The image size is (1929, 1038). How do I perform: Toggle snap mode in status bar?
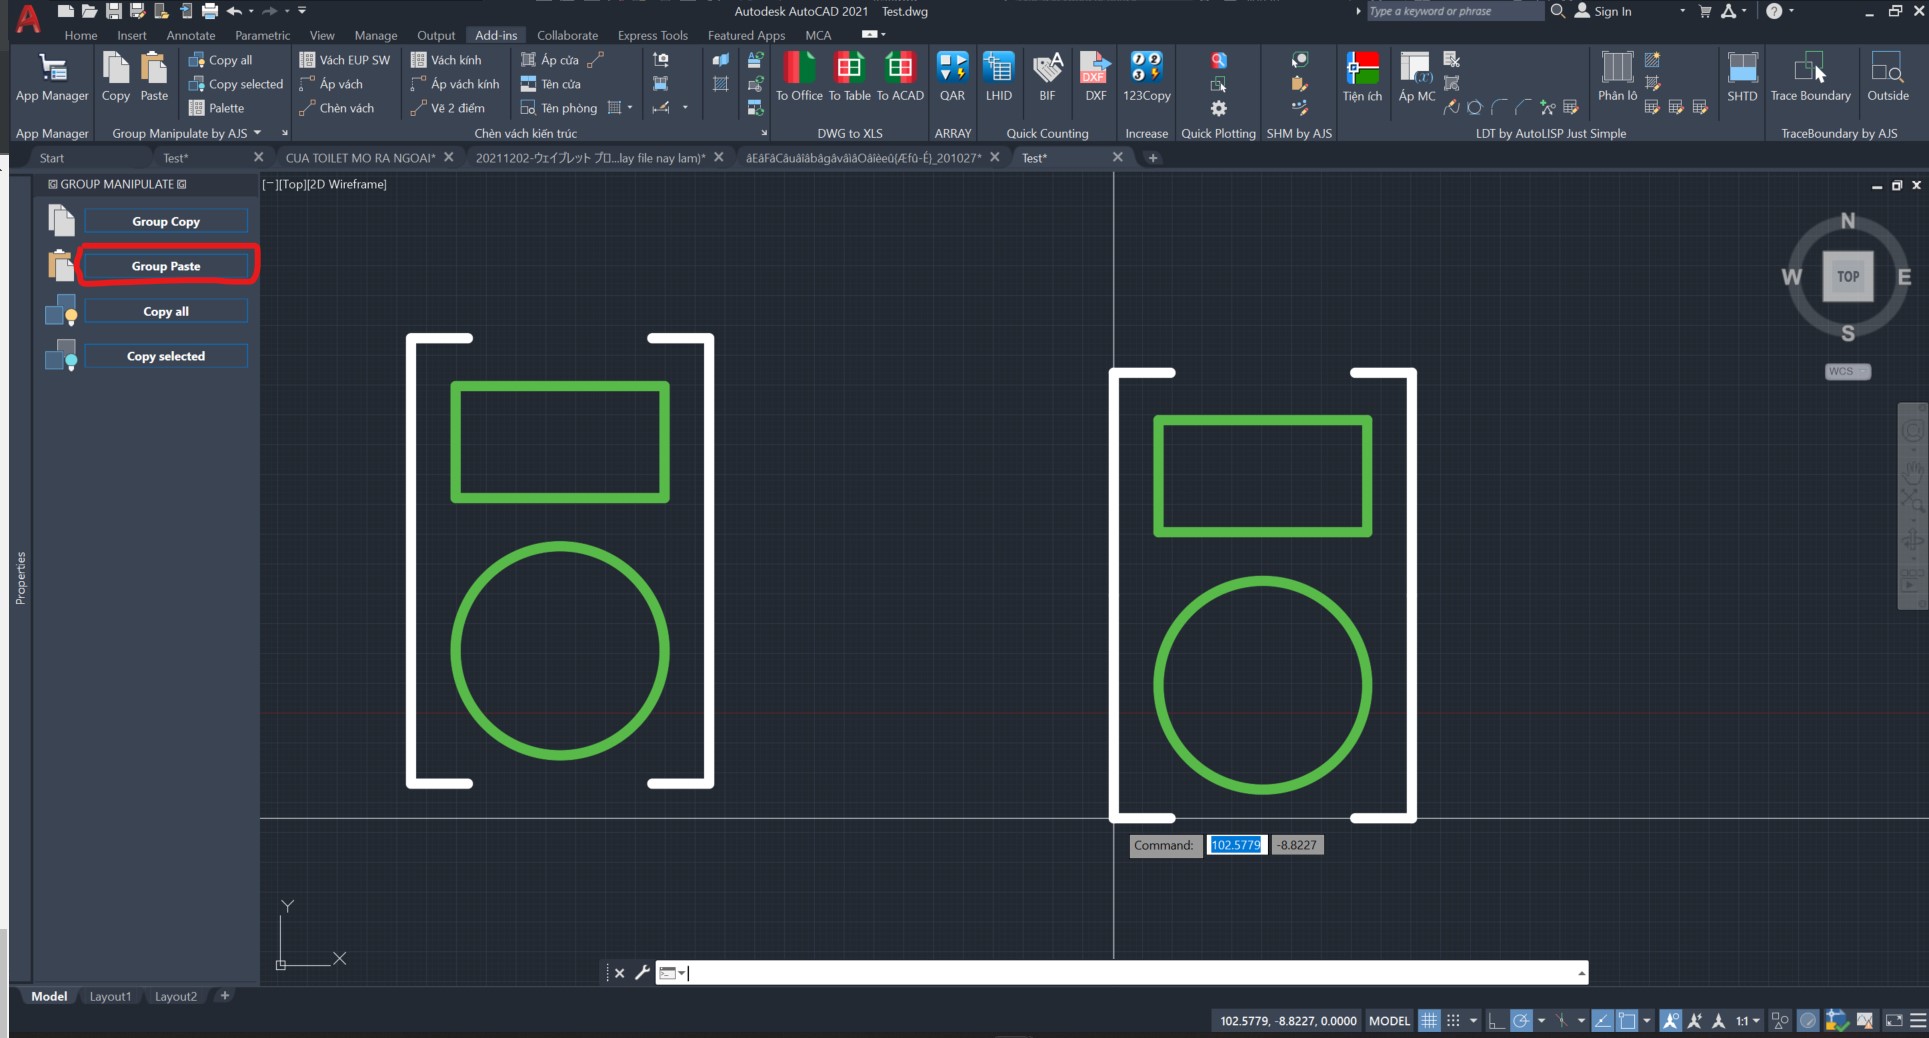click(1453, 1021)
